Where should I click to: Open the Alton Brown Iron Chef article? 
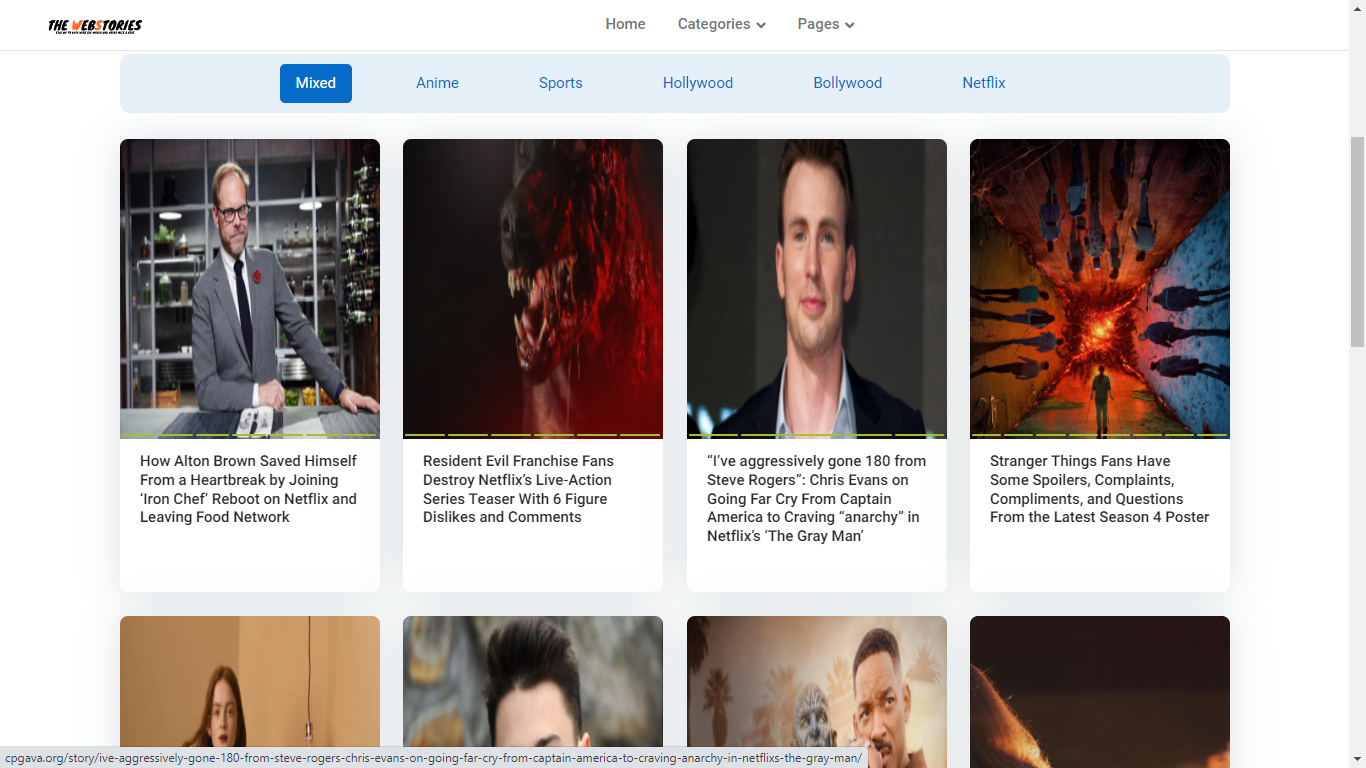248,489
